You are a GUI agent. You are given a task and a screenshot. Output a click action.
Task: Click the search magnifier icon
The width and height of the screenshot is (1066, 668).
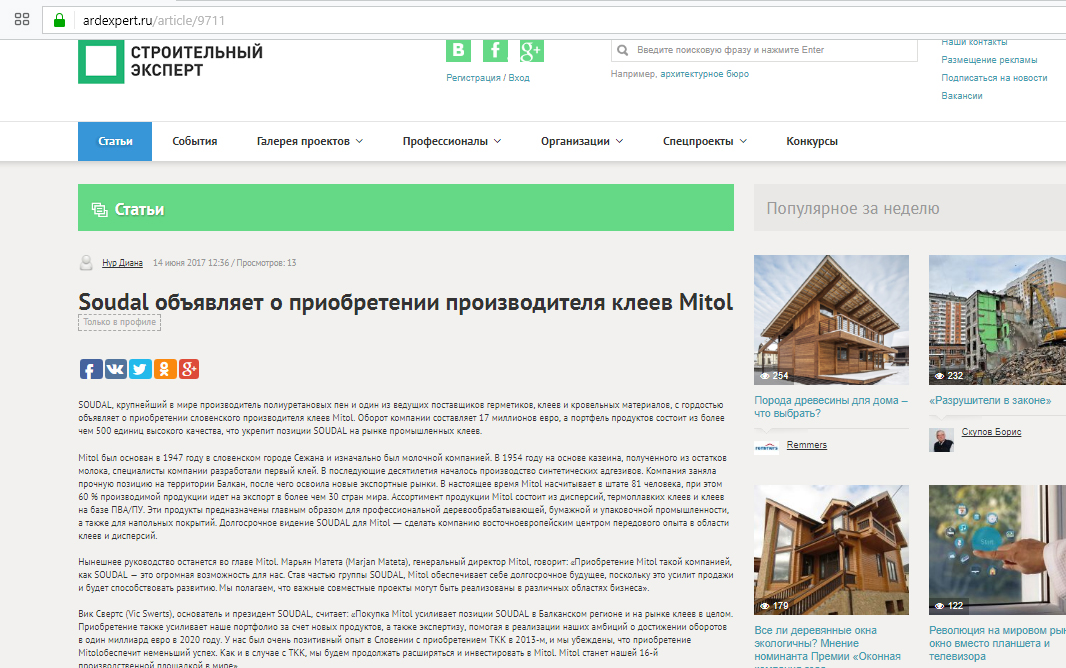pos(622,50)
